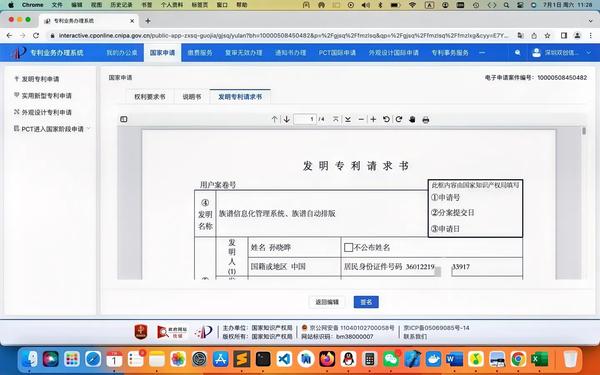Image resolution: width=600 pixels, height=375 pixels.
Task: Zoom out the PDF preview
Action: tap(361, 119)
